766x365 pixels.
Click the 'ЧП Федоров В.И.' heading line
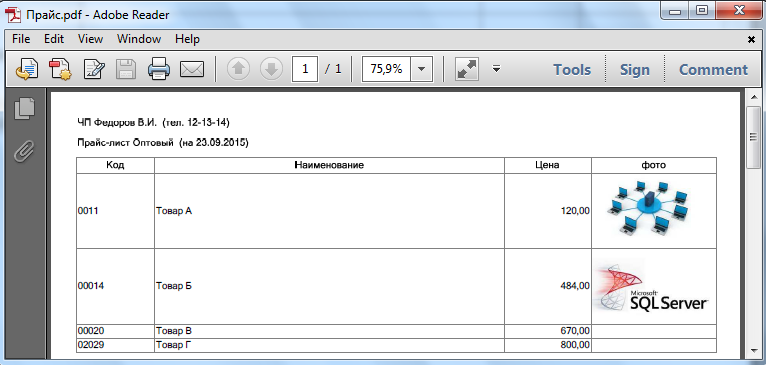[153, 122]
